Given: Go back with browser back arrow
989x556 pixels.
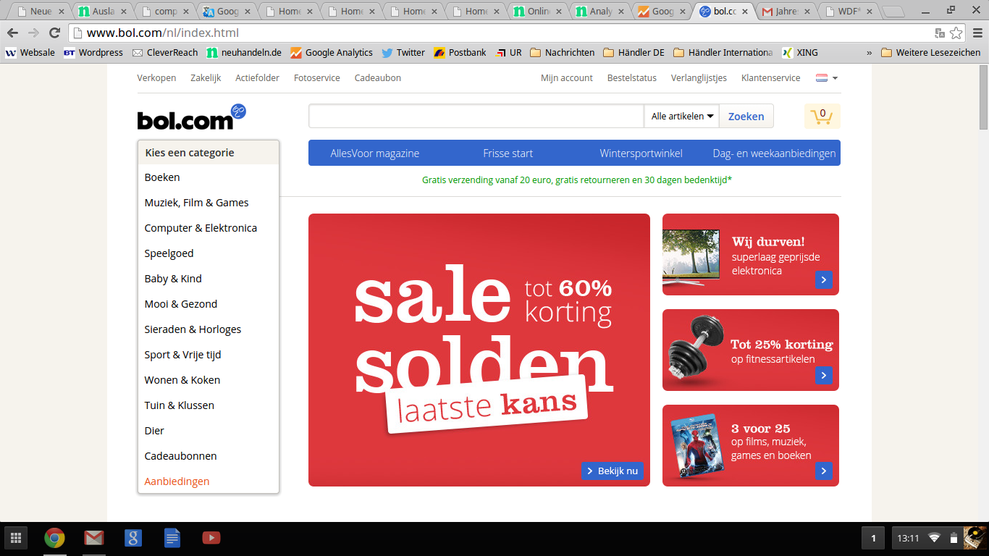Looking at the screenshot, I should pos(13,33).
